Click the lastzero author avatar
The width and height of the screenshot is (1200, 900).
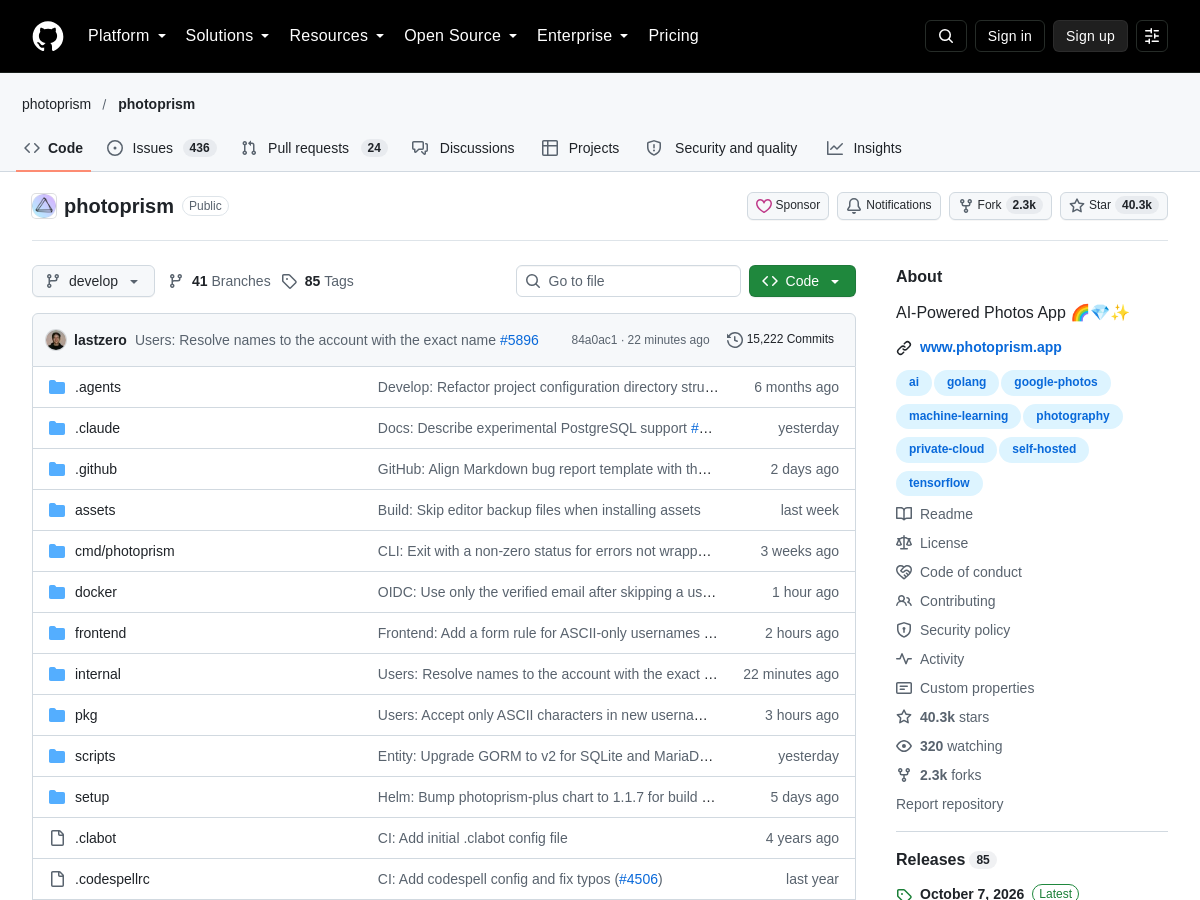point(56,340)
